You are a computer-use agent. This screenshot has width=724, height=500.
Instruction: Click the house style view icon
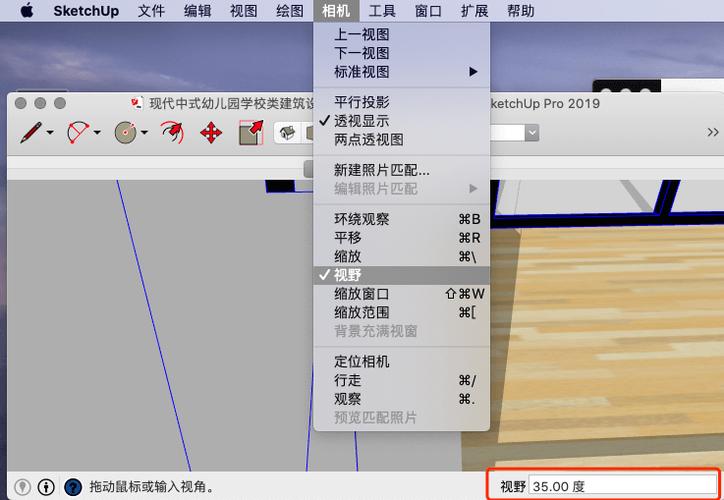pos(287,133)
